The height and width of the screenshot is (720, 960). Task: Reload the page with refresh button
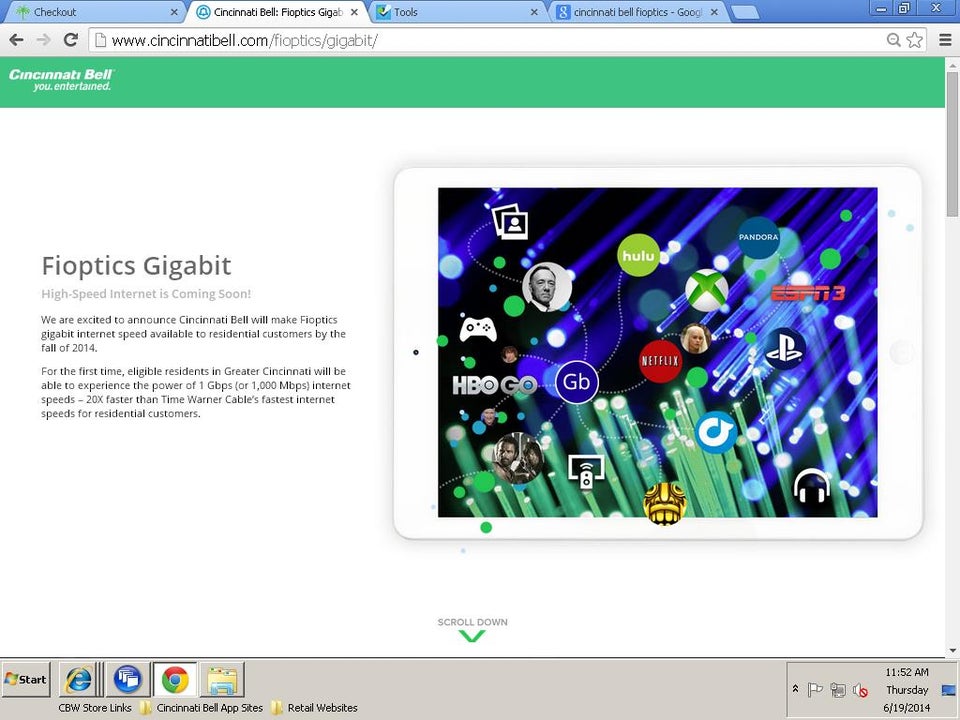(x=70, y=40)
